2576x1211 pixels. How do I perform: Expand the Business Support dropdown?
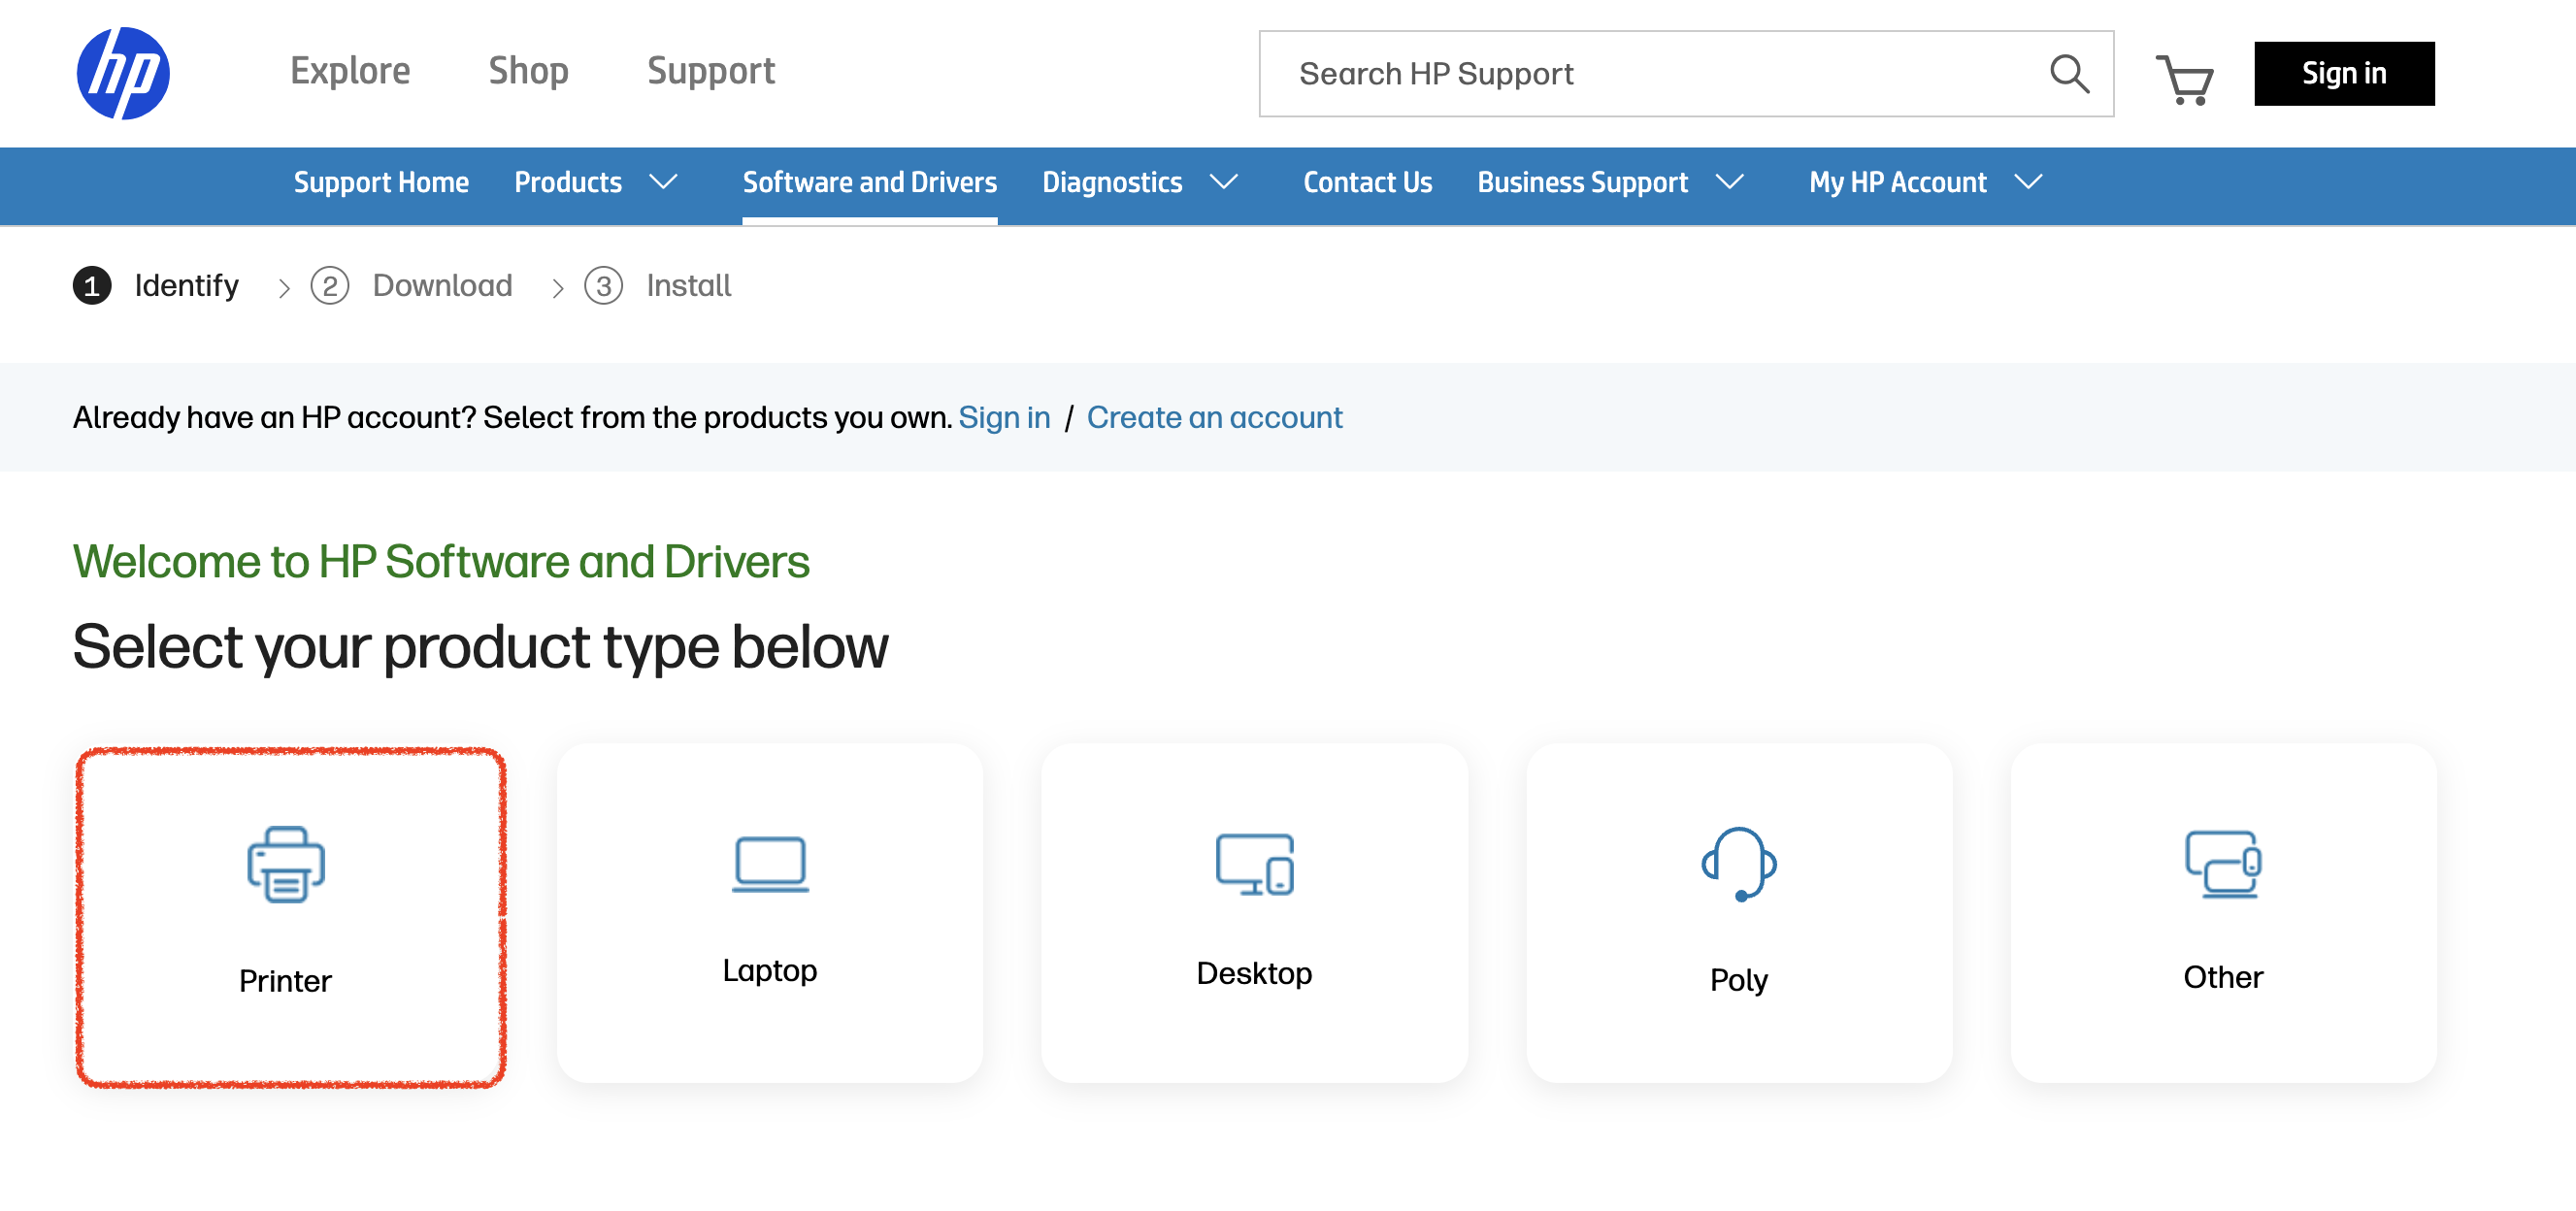(1729, 182)
